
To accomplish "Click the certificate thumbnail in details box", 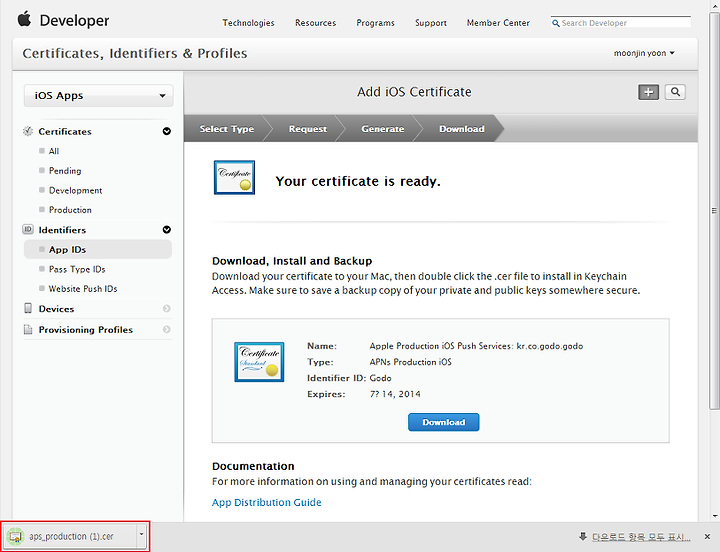I will click(259, 362).
